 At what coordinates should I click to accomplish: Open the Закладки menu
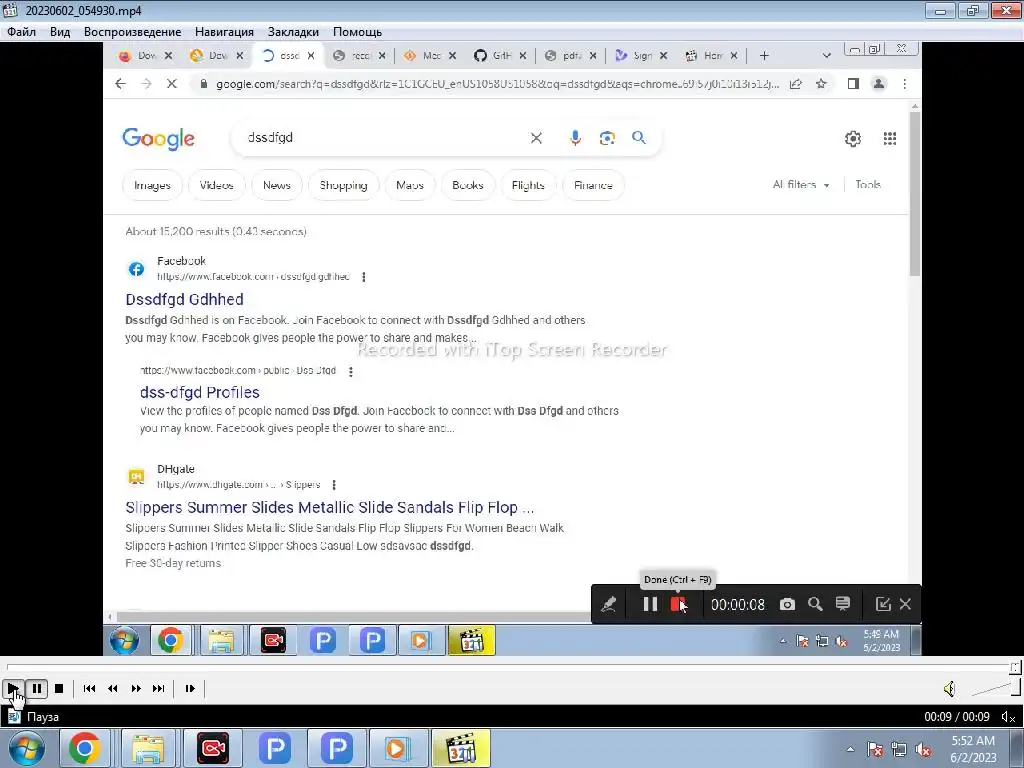[x=293, y=31]
